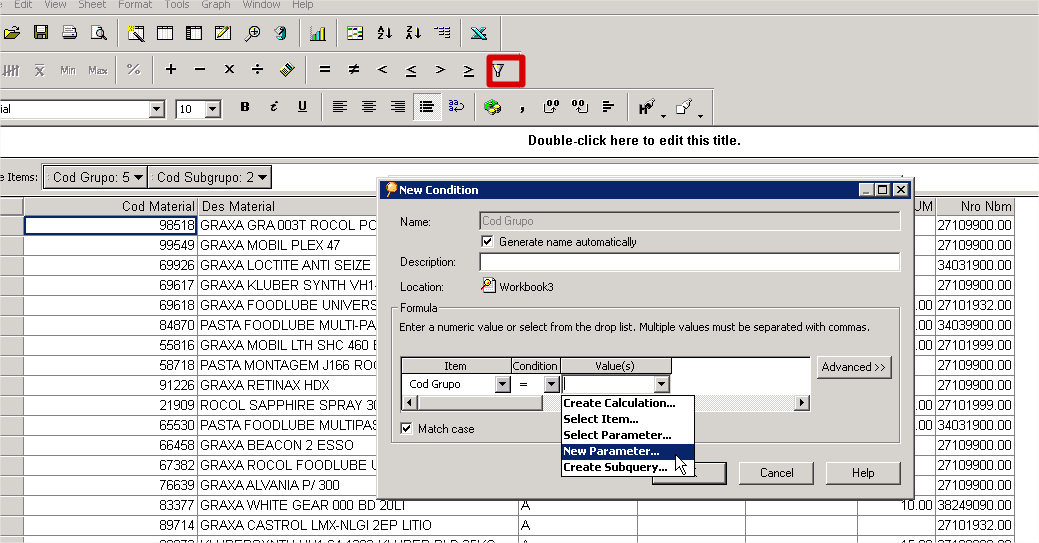Open the font name dropdown
Screen dimensions: 1039x543
(x=156, y=109)
